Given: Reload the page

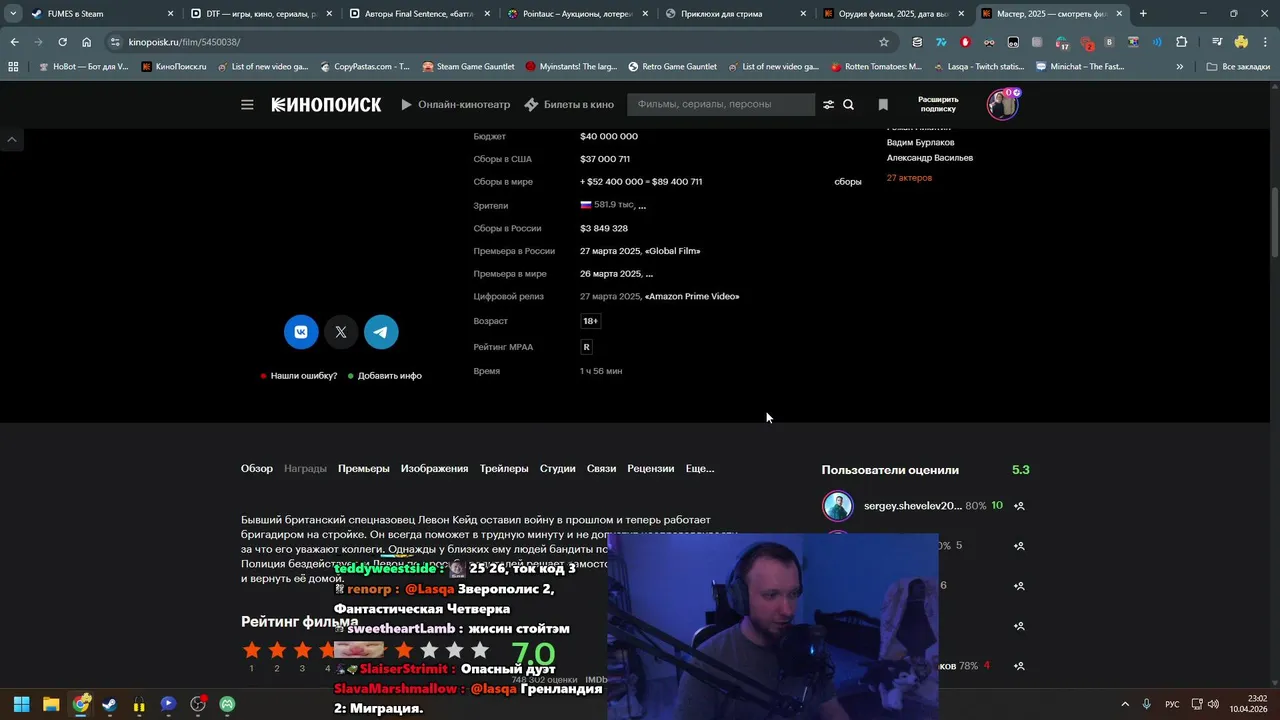Looking at the screenshot, I should 62,42.
